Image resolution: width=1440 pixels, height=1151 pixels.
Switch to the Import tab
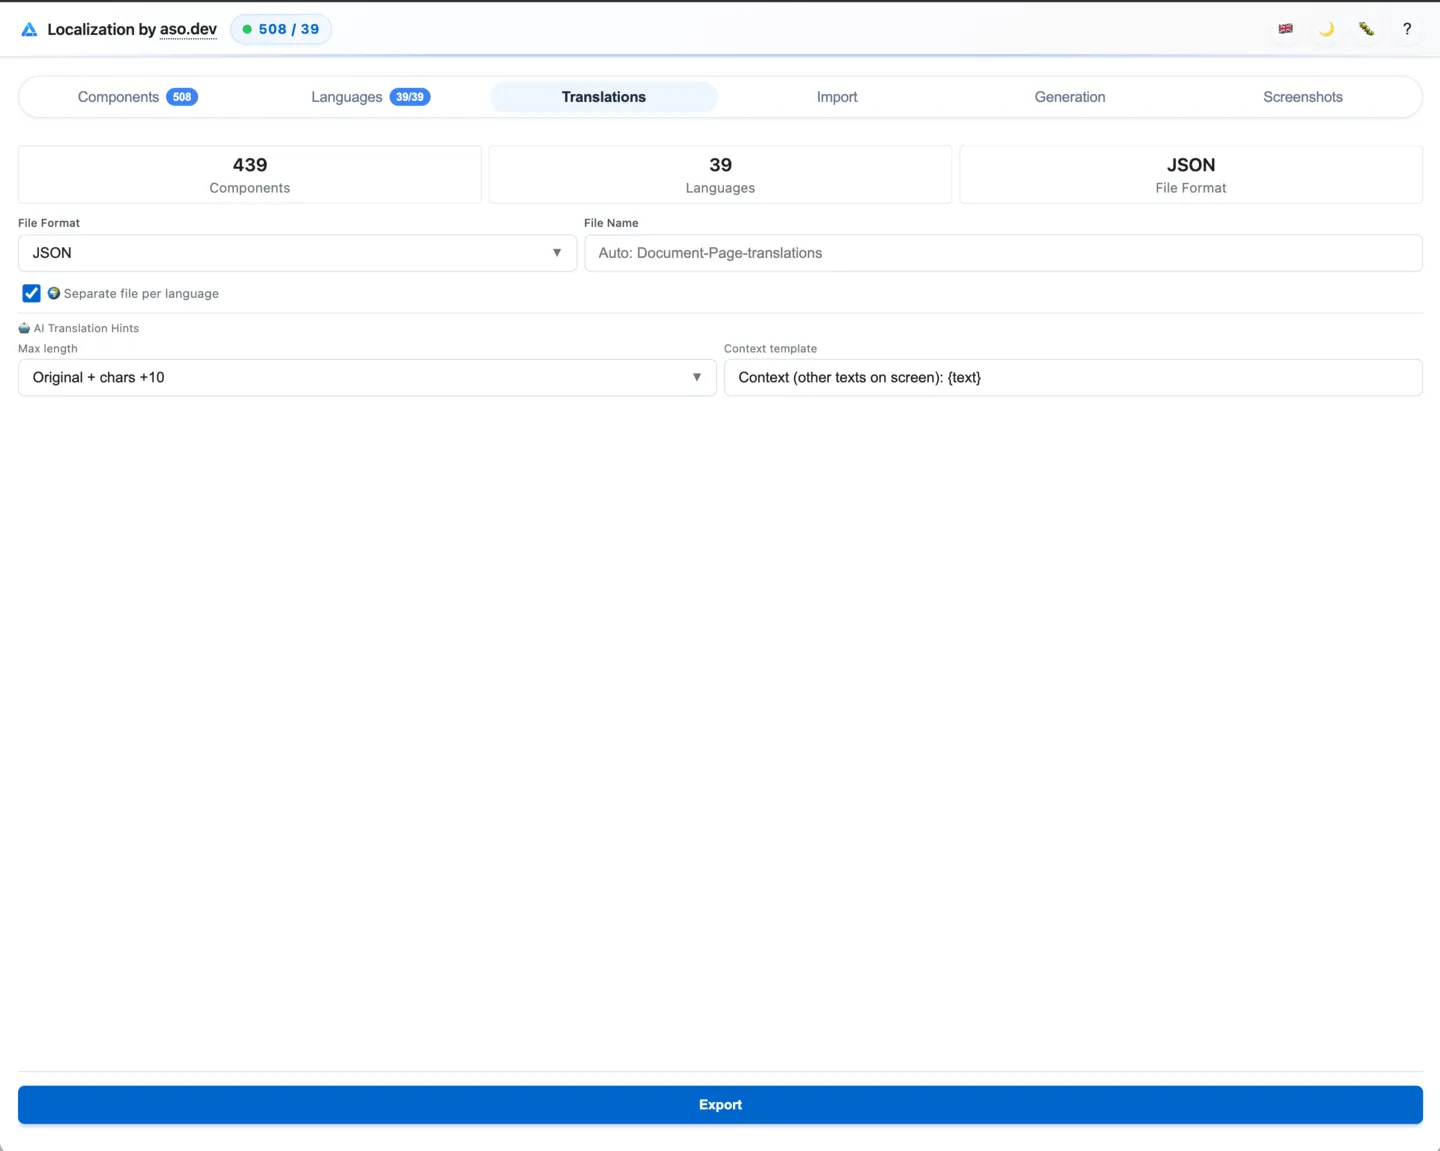(836, 97)
